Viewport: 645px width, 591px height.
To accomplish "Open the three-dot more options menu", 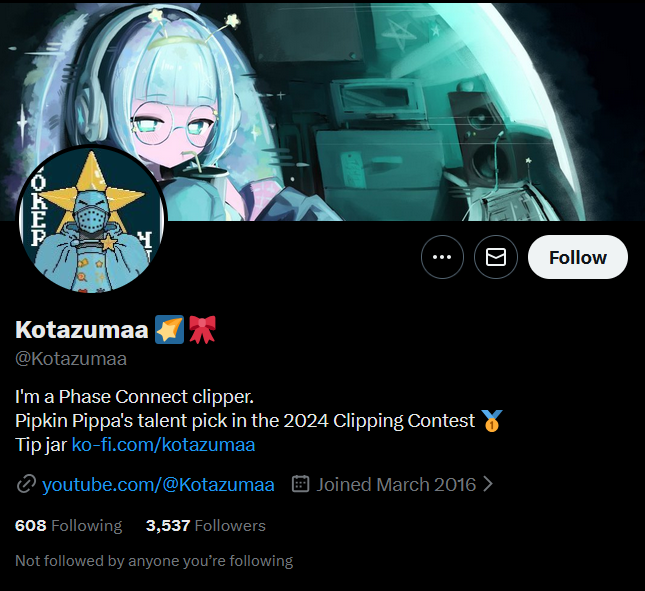I will (x=442, y=257).
